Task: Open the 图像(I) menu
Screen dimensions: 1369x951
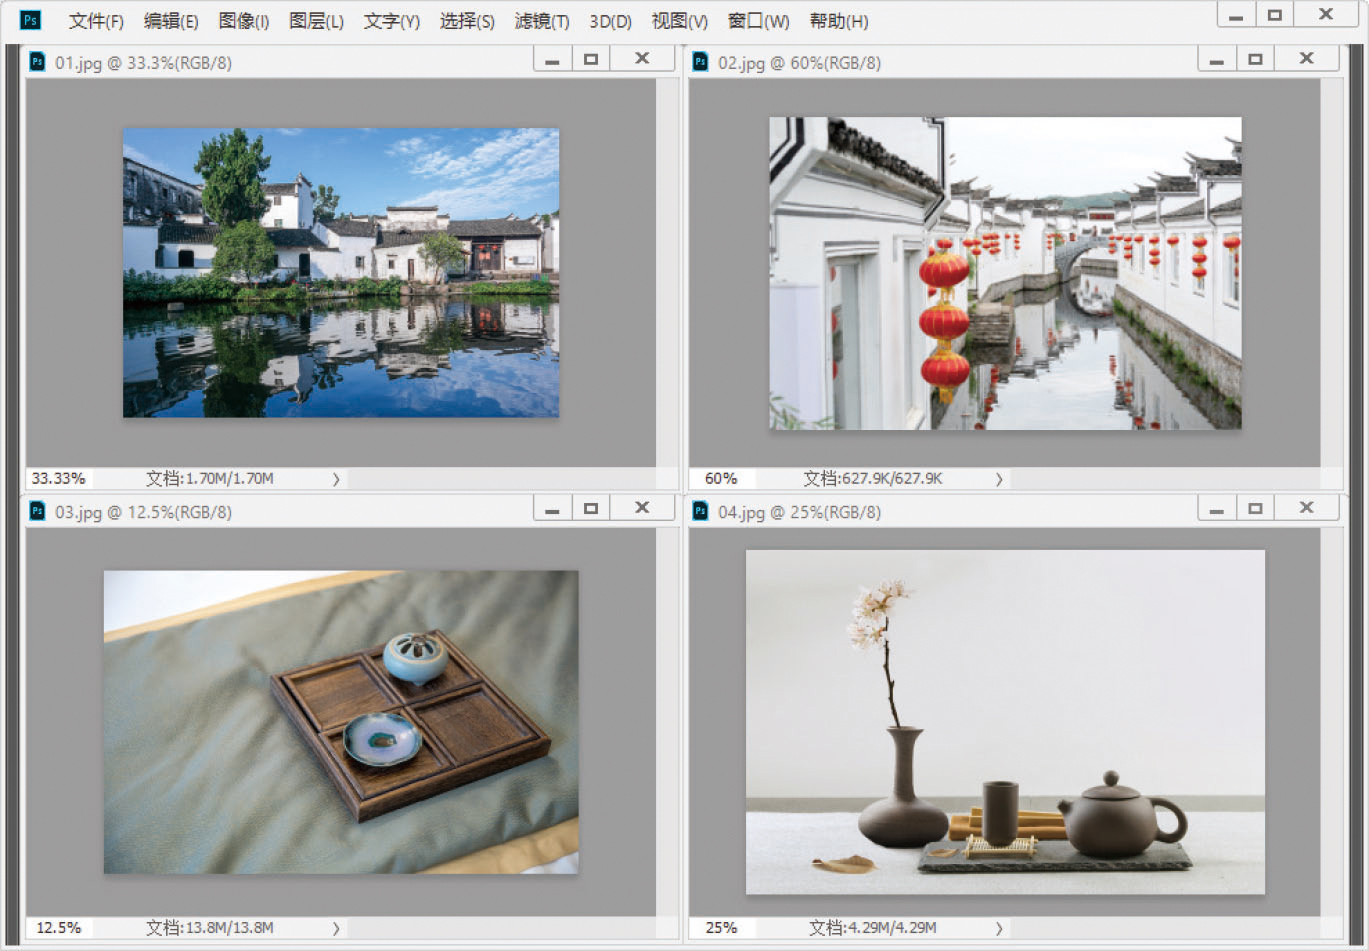Action: click(x=244, y=21)
